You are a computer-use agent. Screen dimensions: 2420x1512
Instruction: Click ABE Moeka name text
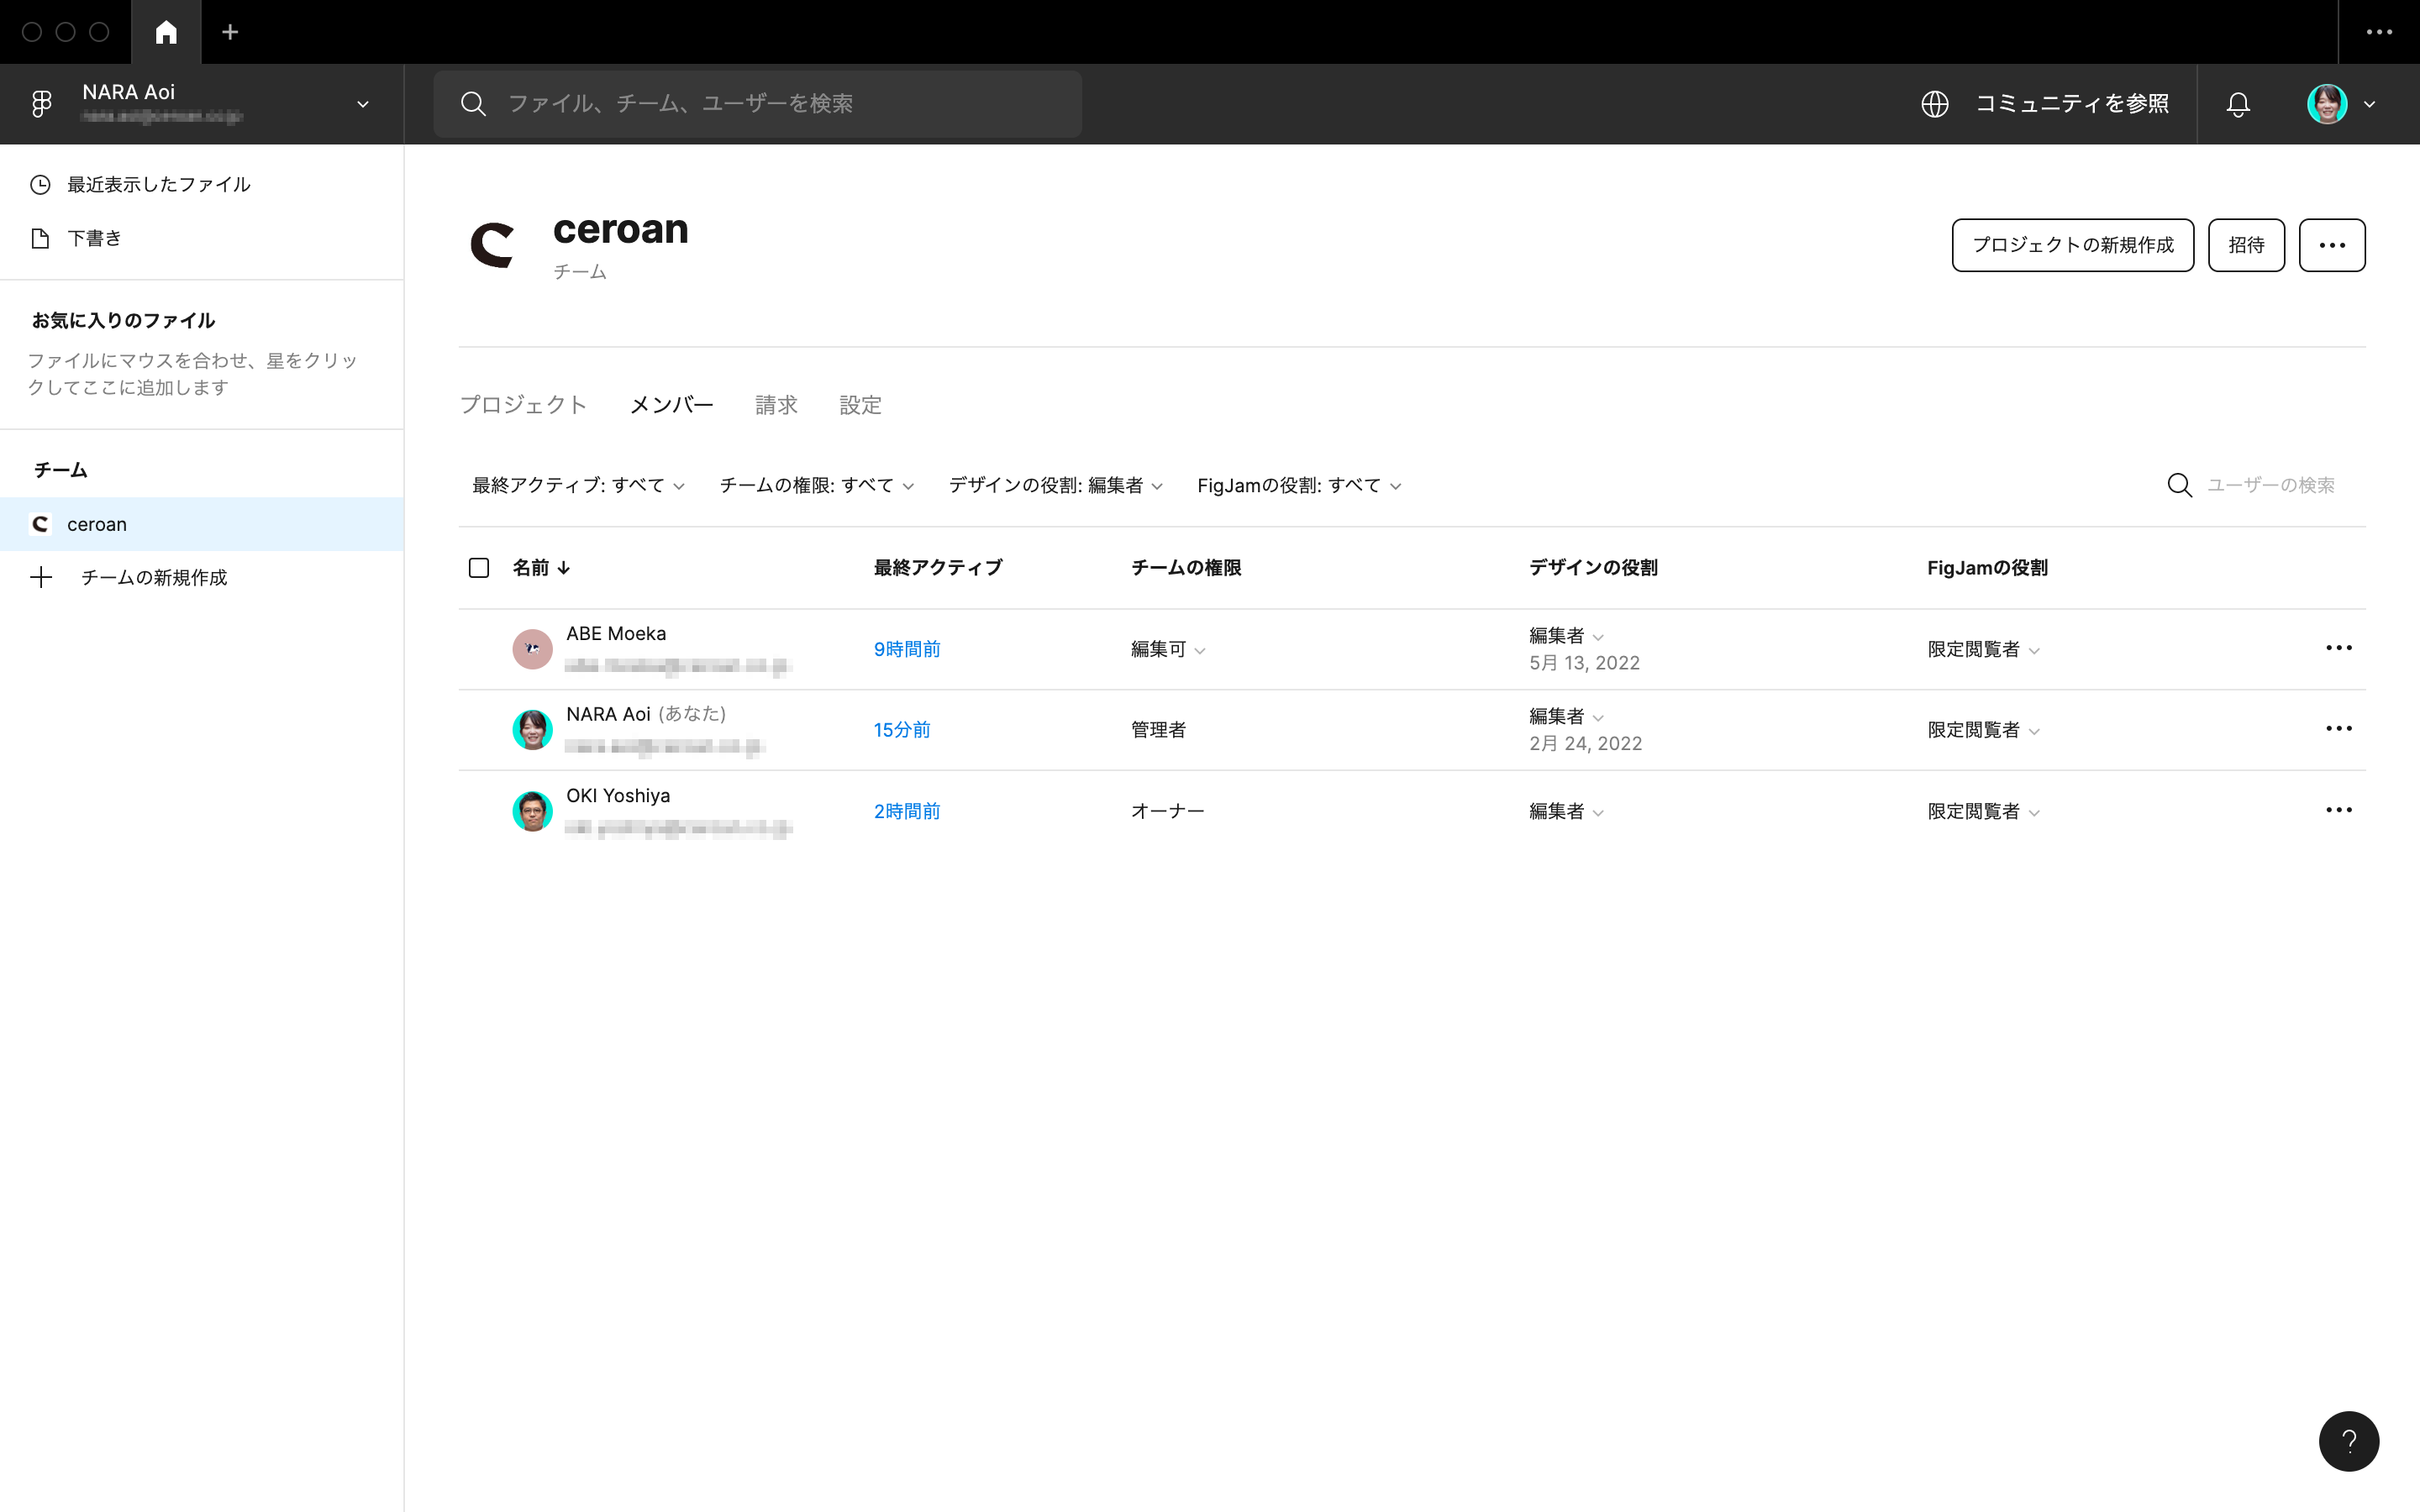point(616,633)
